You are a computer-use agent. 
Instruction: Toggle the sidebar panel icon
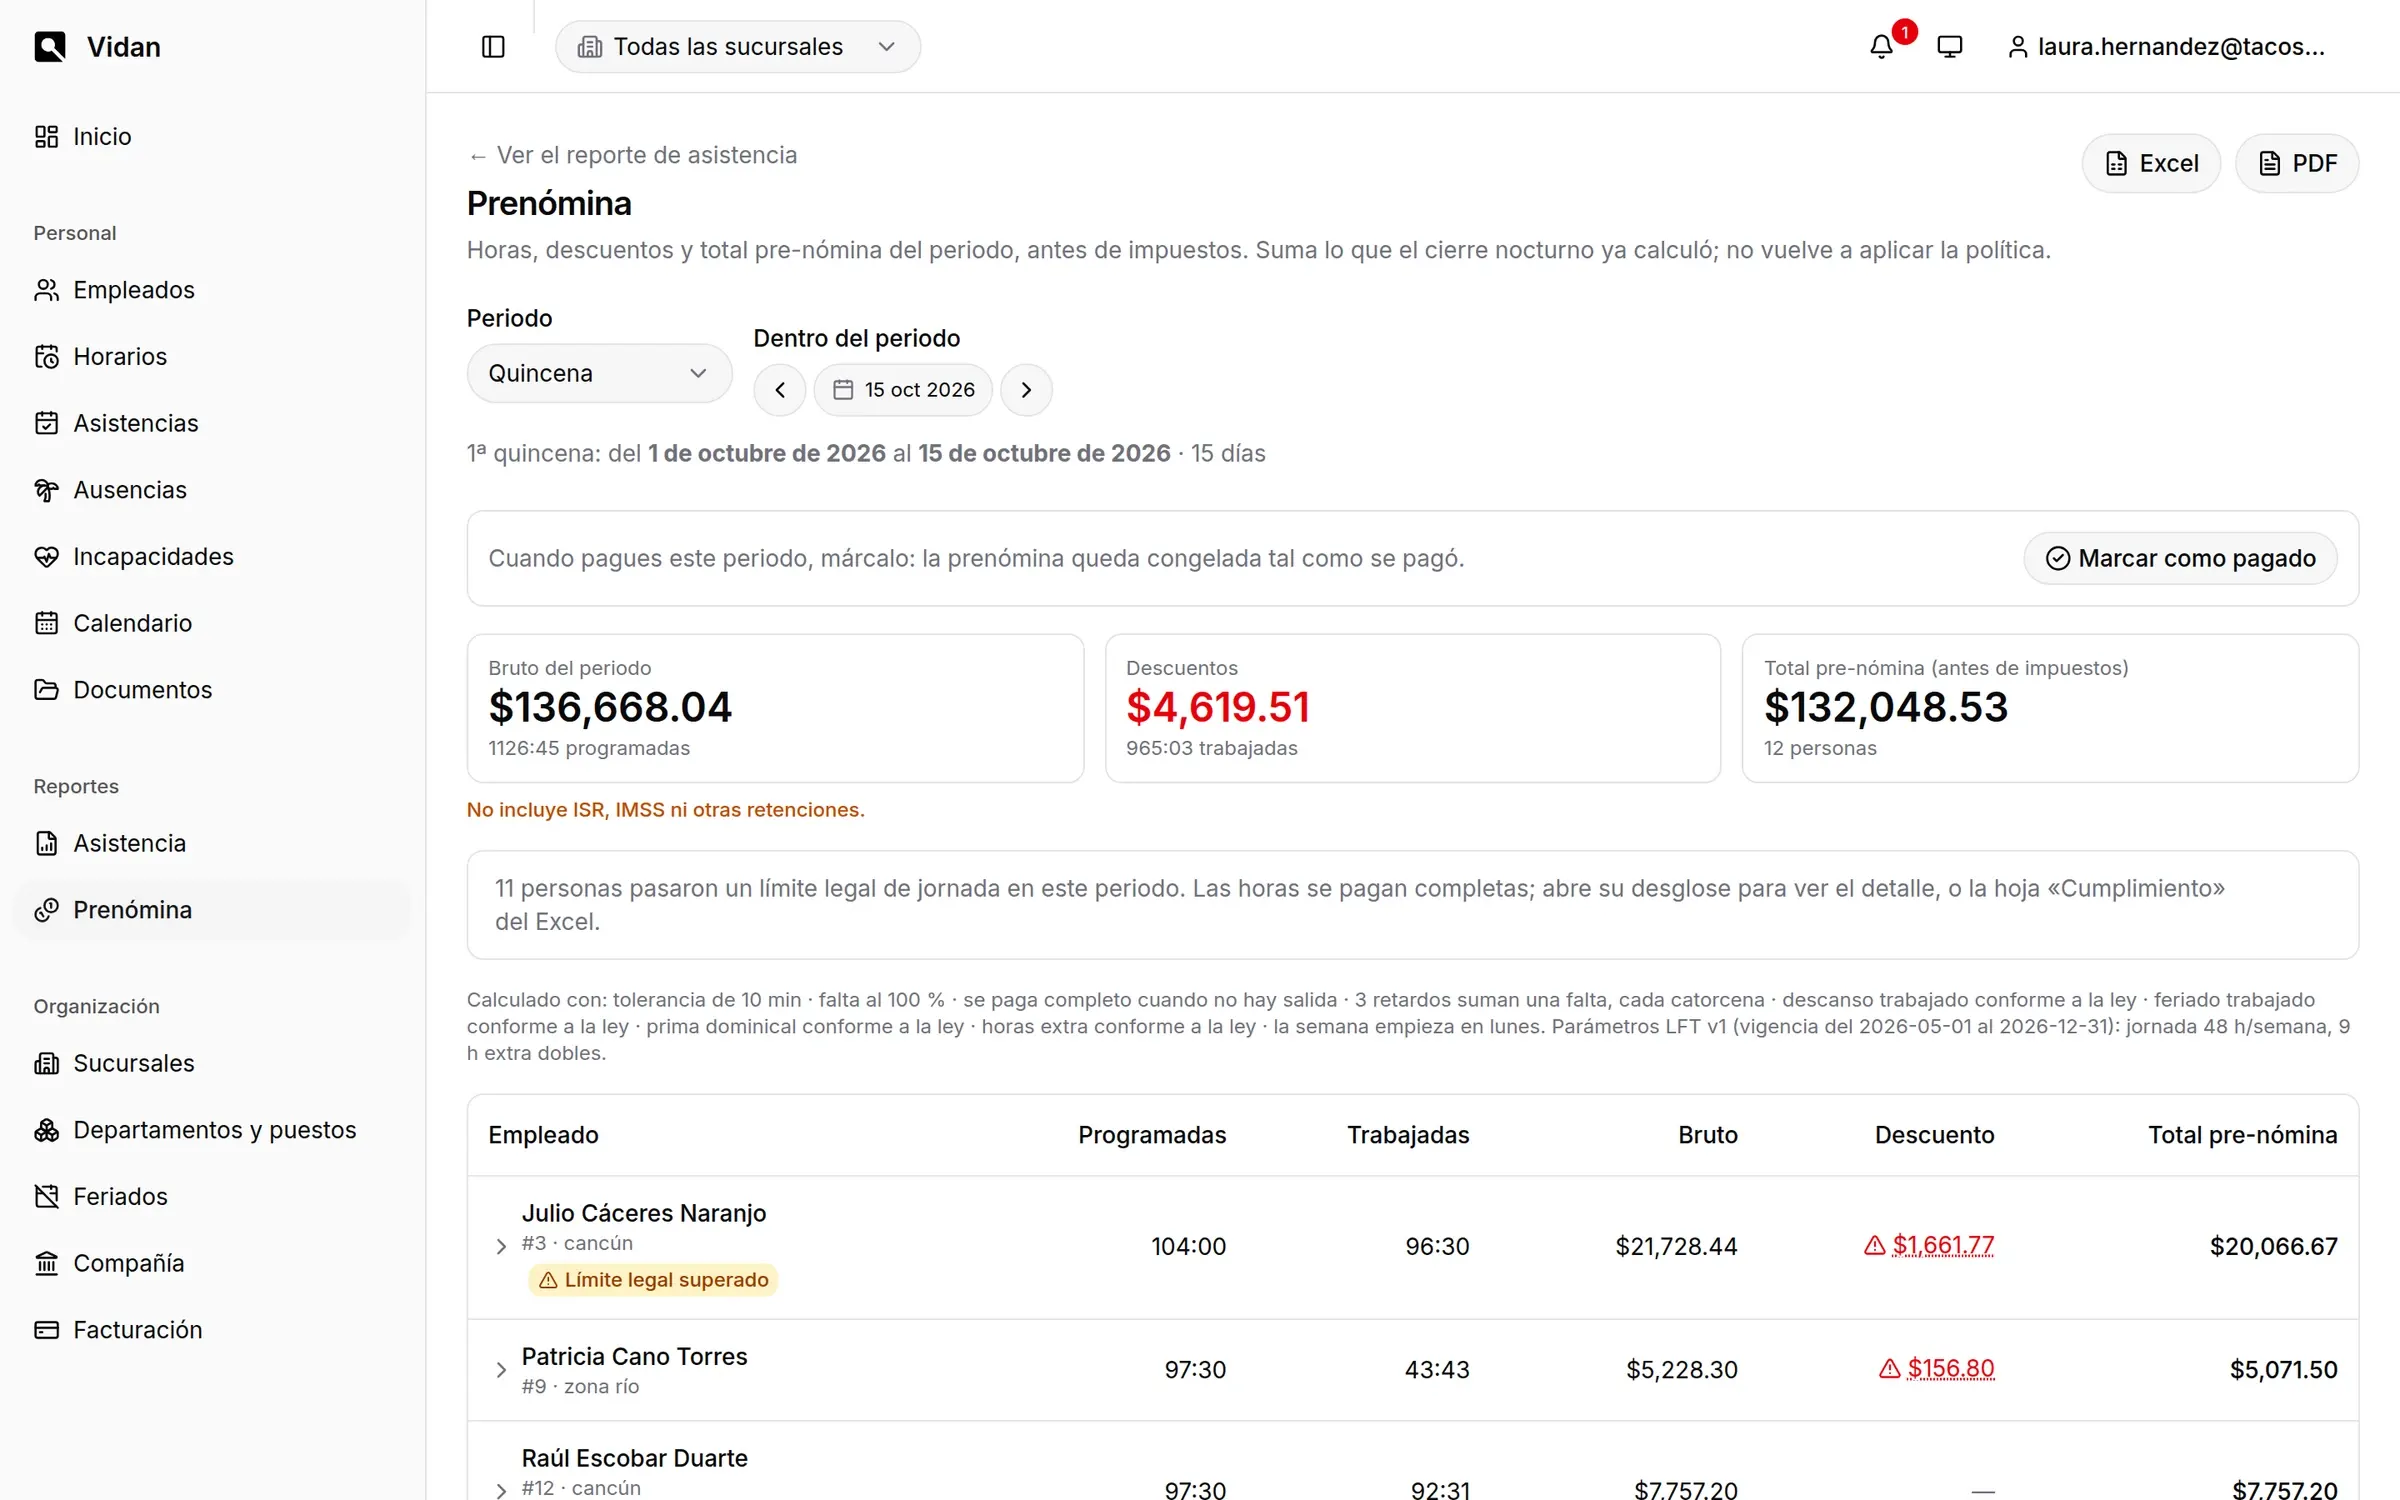click(493, 47)
